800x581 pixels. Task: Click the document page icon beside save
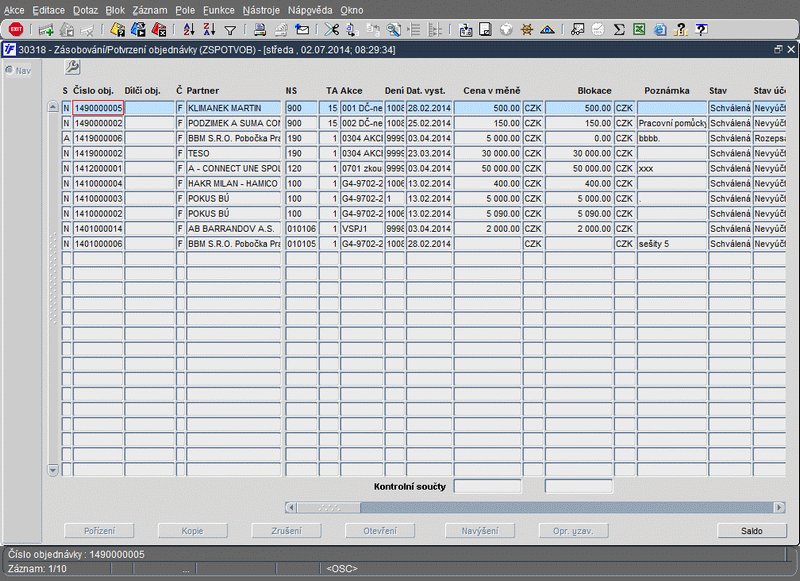(x=485, y=30)
